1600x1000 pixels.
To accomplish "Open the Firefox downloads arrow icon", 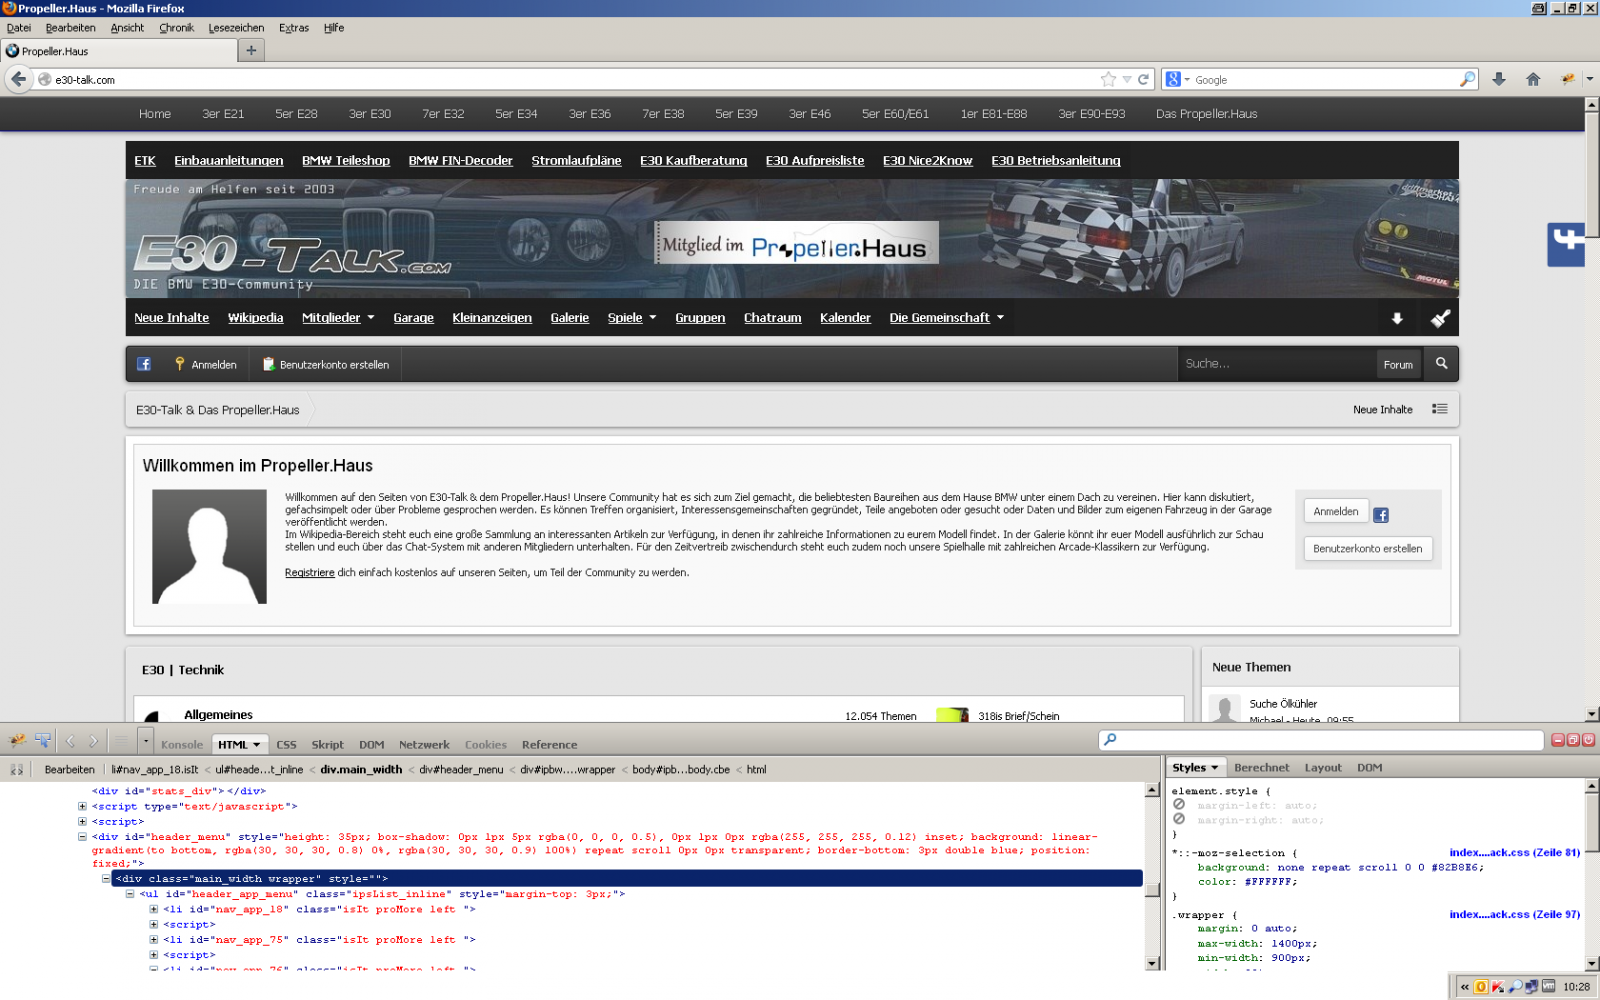I will click(1498, 79).
